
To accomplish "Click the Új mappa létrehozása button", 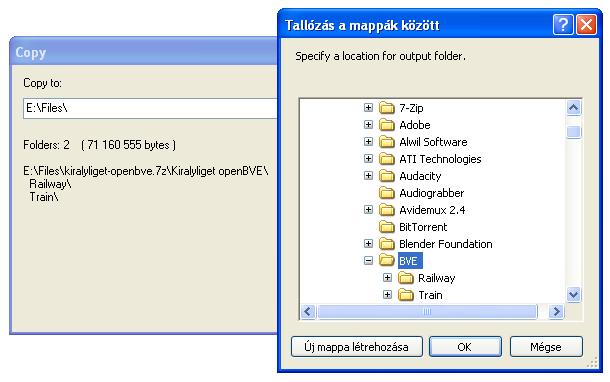I will tap(356, 347).
